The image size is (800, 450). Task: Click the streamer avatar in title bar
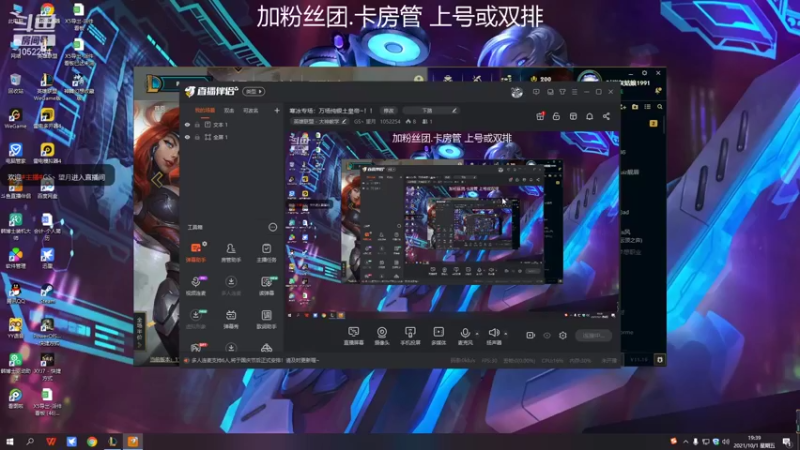[517, 92]
